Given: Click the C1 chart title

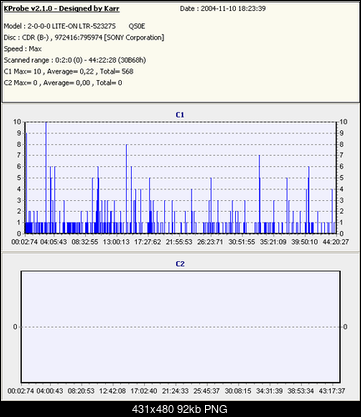Looking at the screenshot, I should point(180,115).
